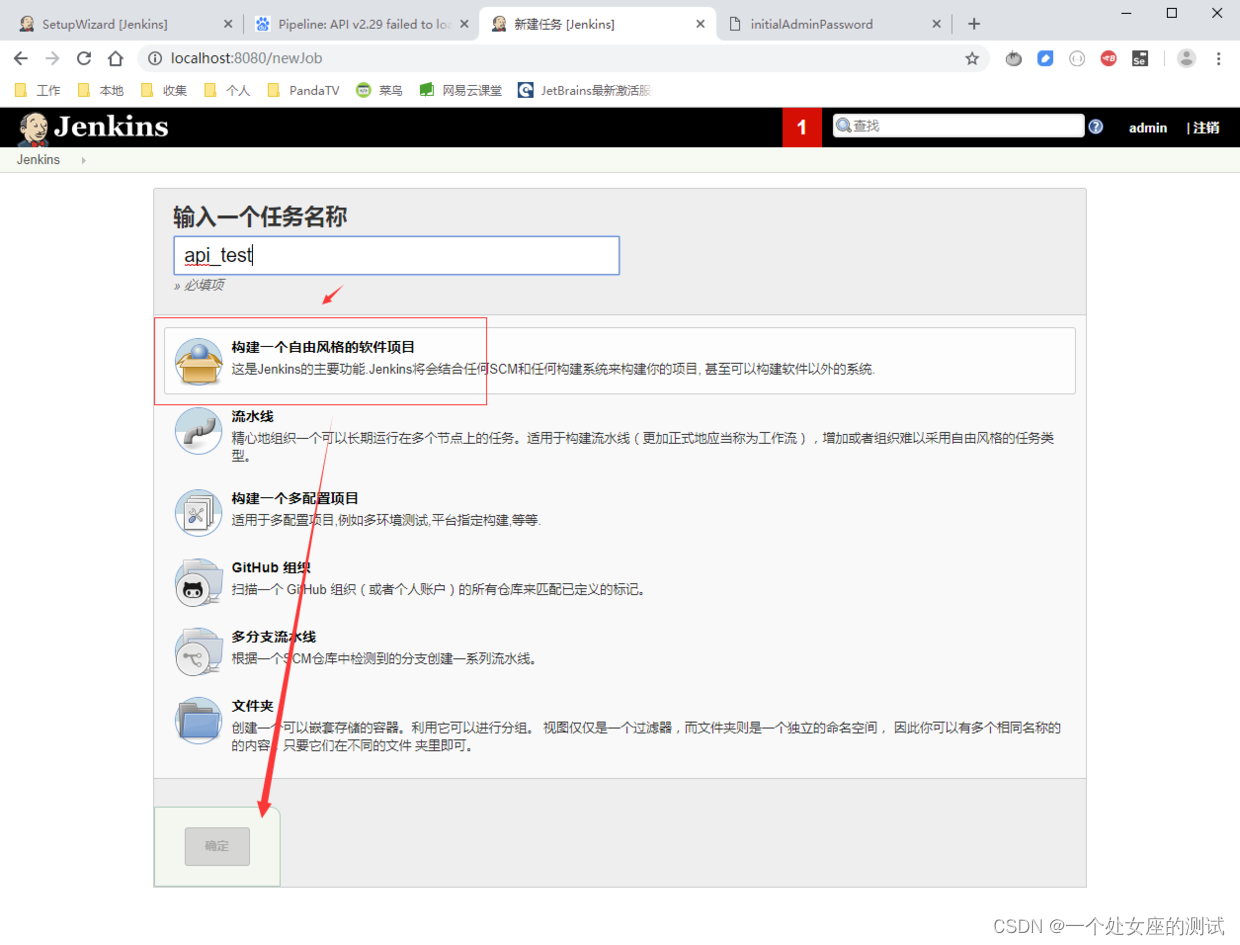Click the browser back arrow

point(21,58)
